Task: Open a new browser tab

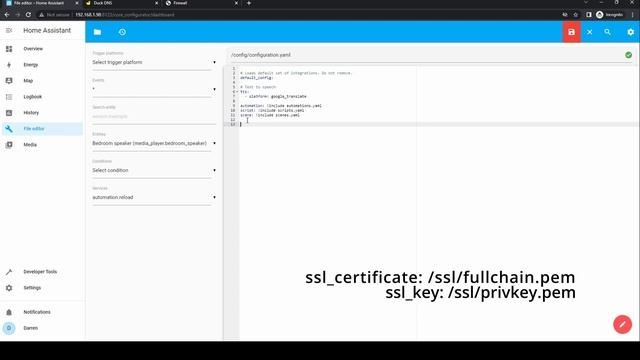Action: click(249, 3)
